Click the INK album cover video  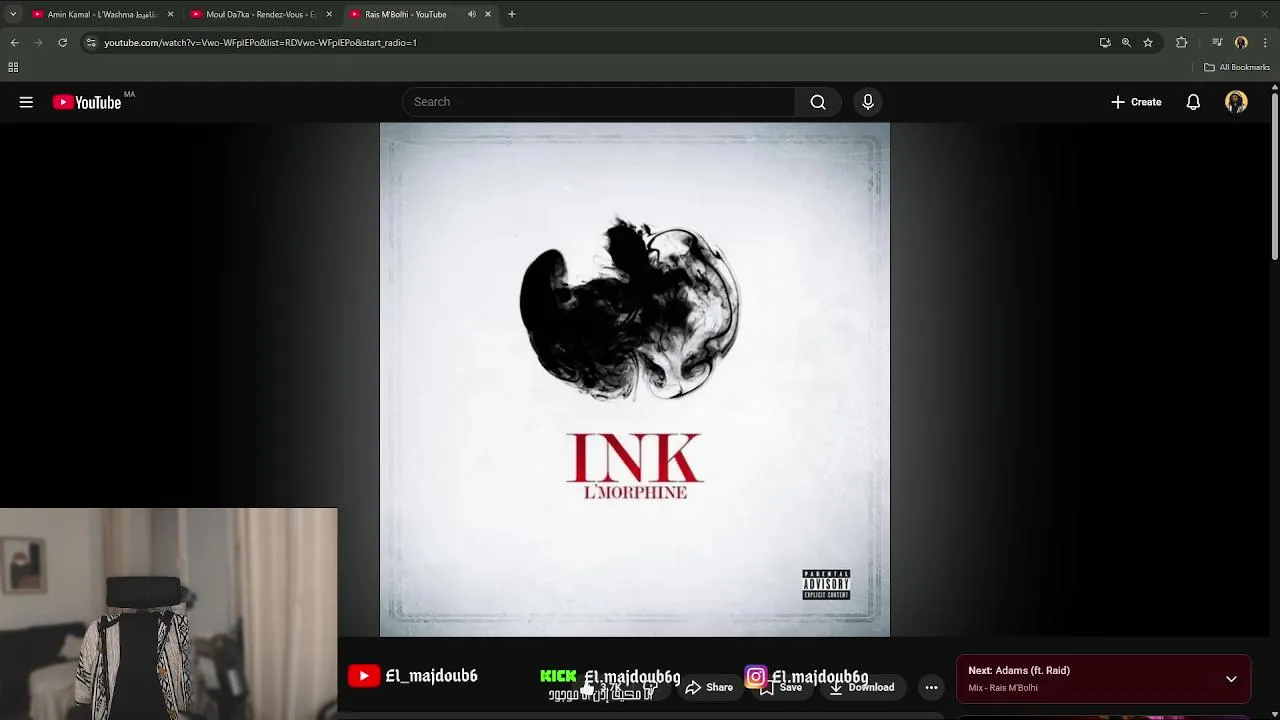[x=635, y=380]
